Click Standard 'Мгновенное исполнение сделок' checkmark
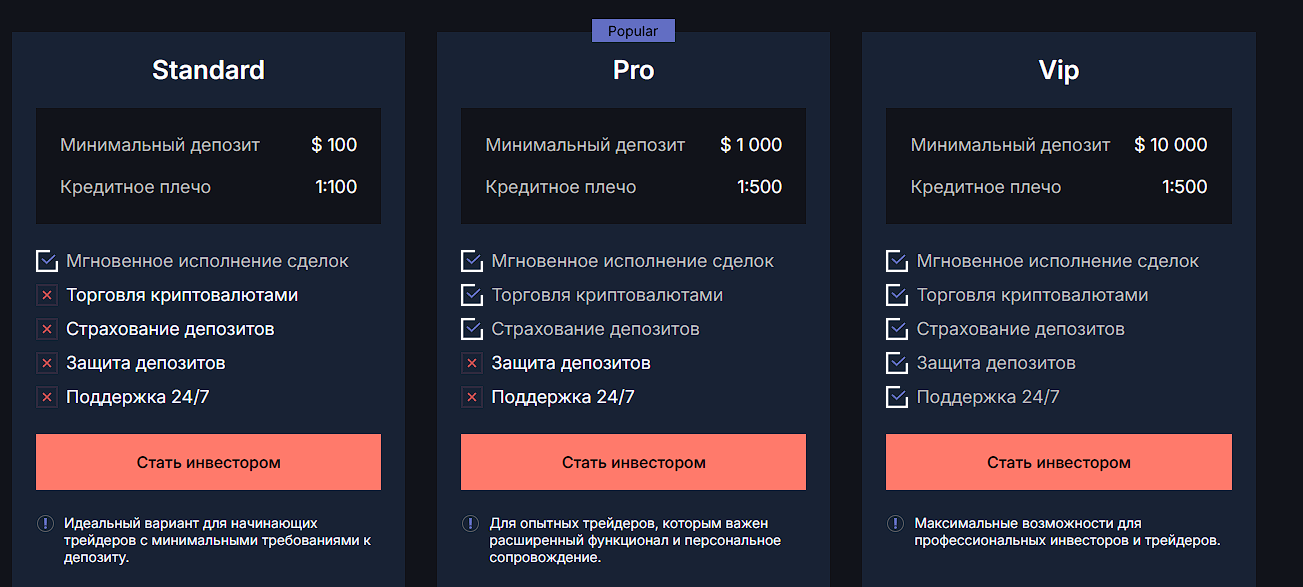 coord(47,261)
